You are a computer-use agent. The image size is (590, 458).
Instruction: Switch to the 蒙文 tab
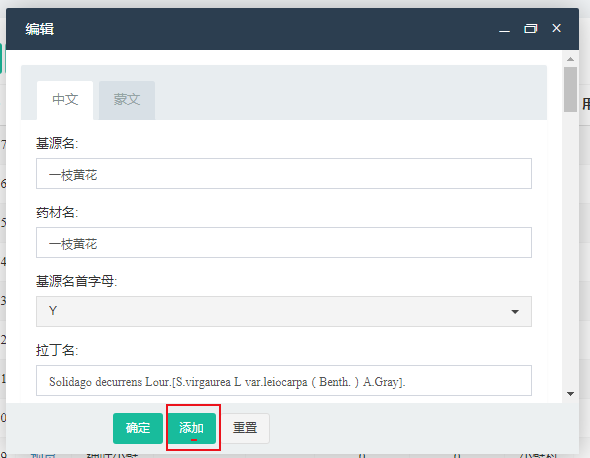pyautogui.click(x=127, y=100)
